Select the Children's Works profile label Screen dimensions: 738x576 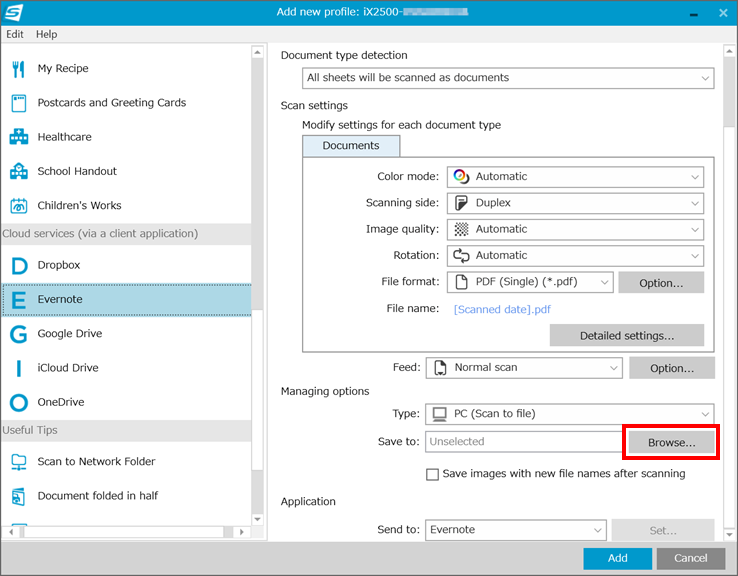(x=79, y=206)
